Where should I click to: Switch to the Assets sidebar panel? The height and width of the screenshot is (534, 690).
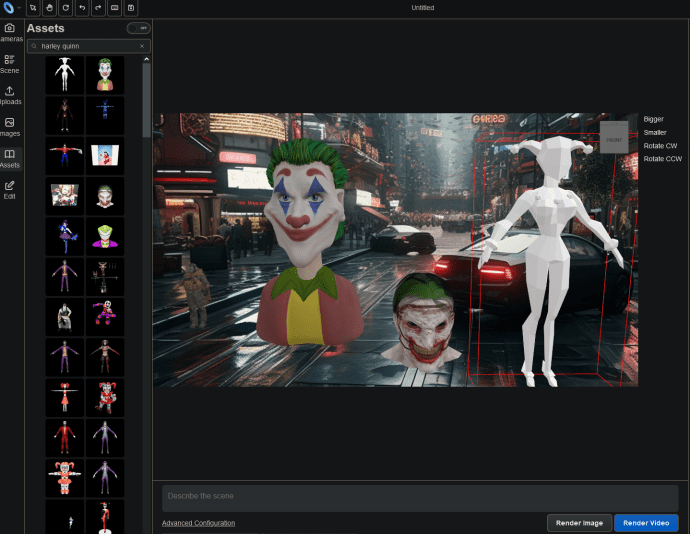(x=10, y=159)
